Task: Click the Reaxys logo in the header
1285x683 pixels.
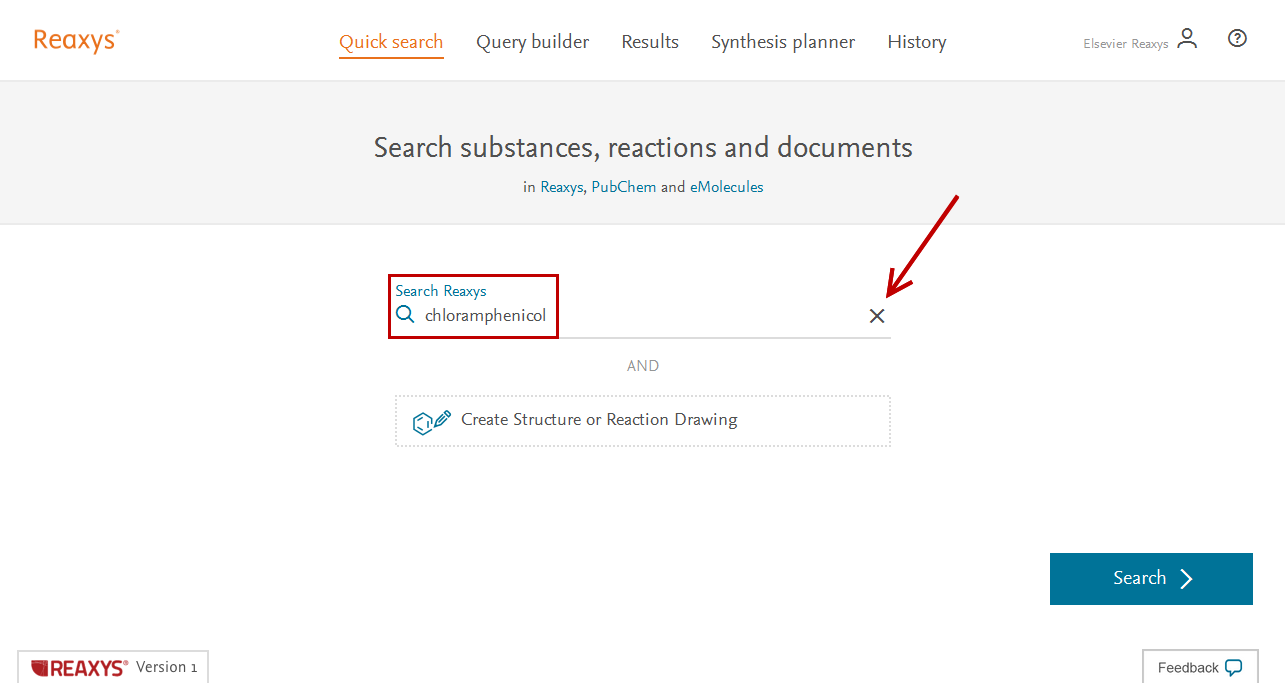Action: [x=76, y=41]
